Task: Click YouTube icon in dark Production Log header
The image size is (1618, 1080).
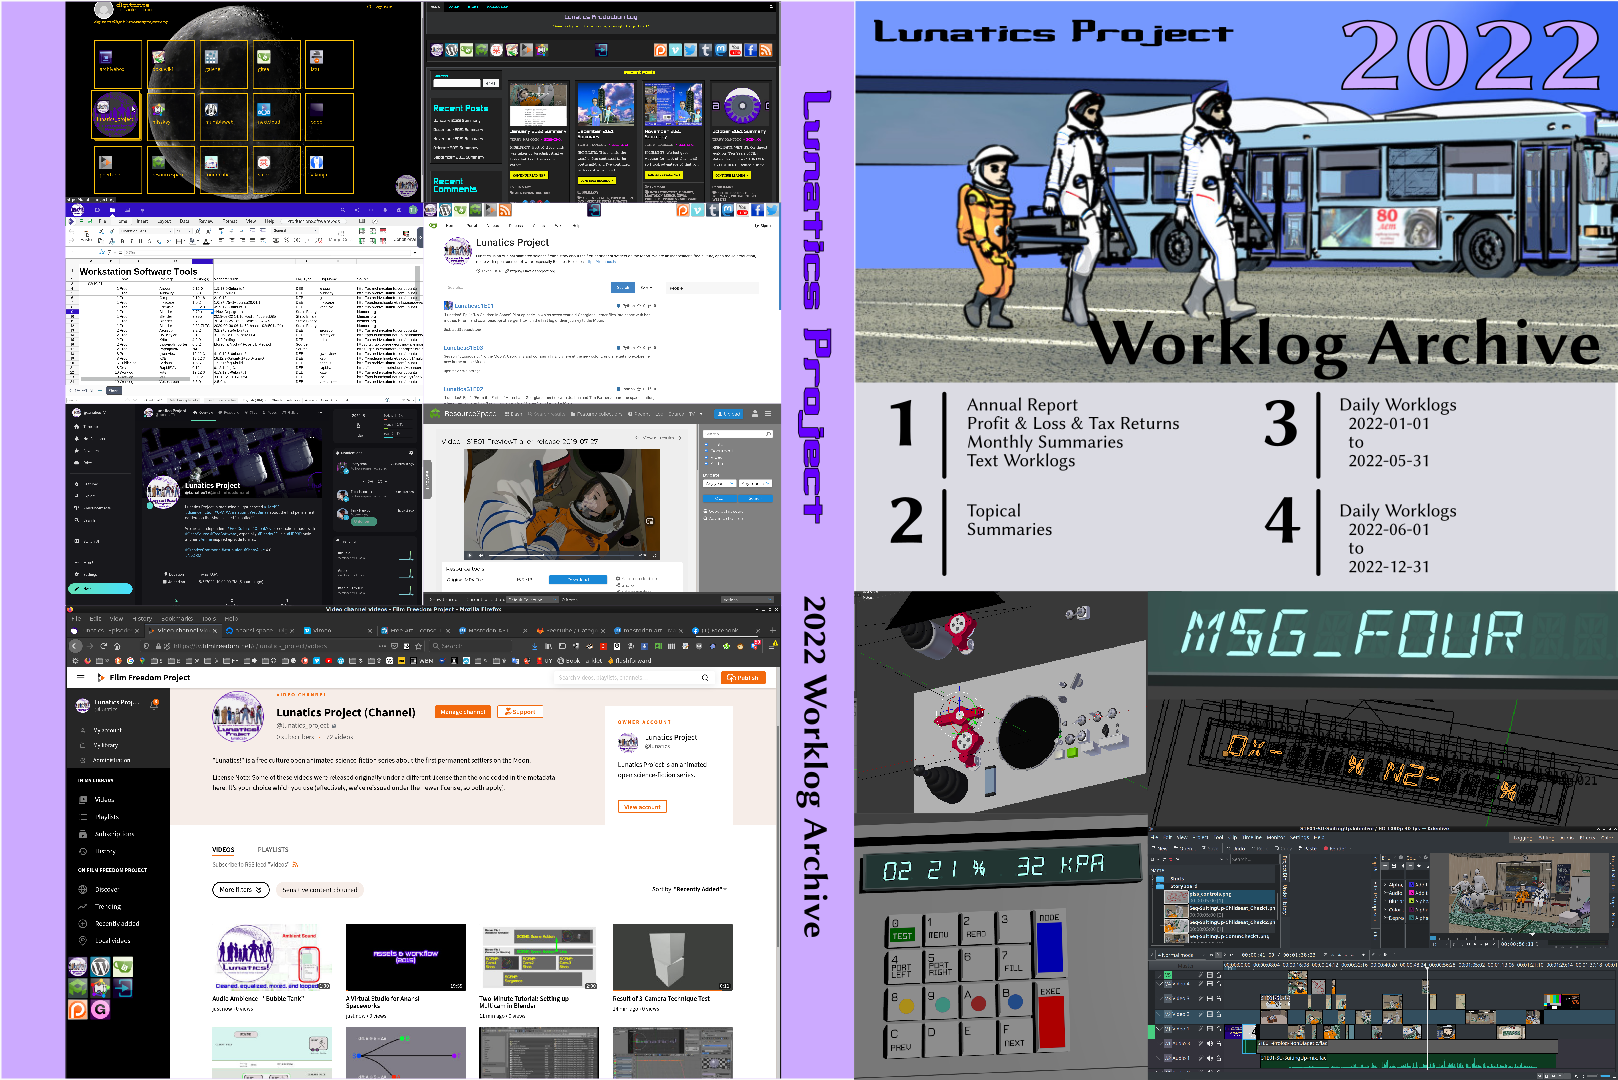Action: click(x=736, y=50)
